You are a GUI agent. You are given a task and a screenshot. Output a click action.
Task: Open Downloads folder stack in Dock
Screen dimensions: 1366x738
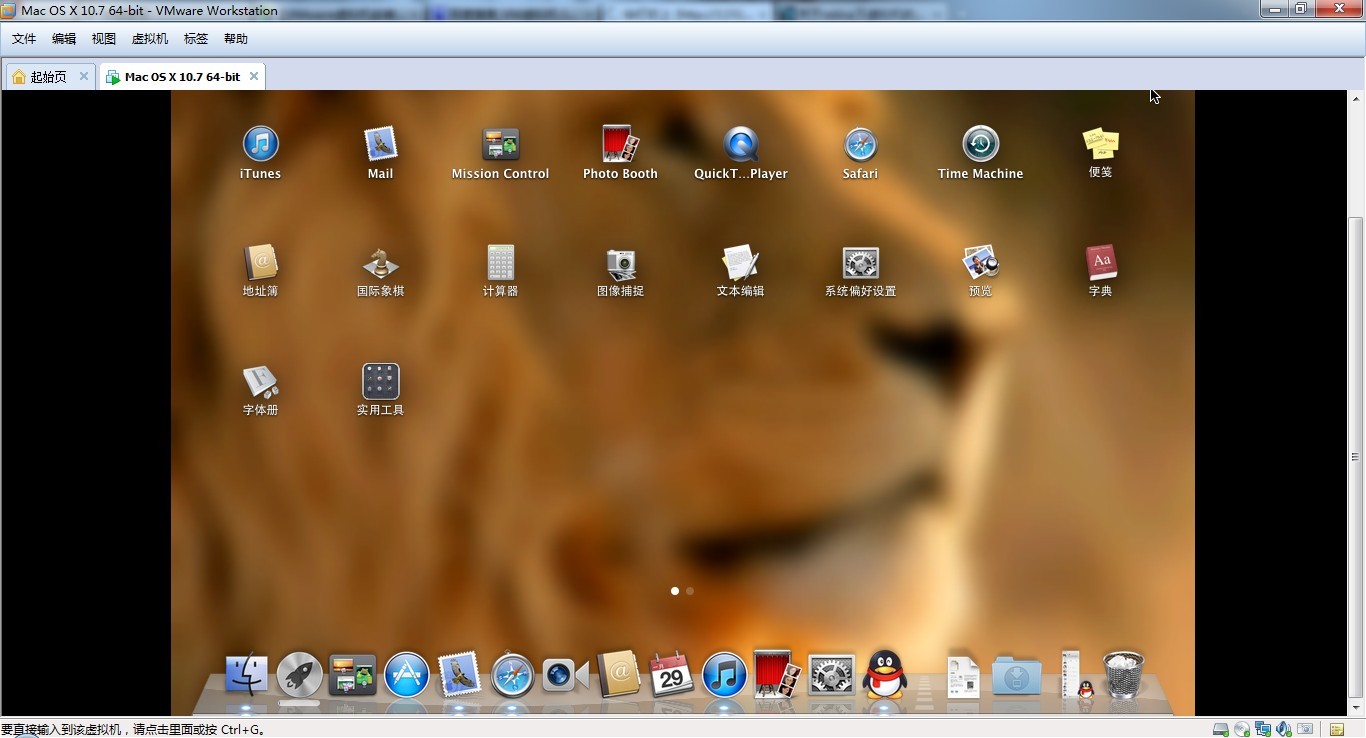(x=1017, y=677)
